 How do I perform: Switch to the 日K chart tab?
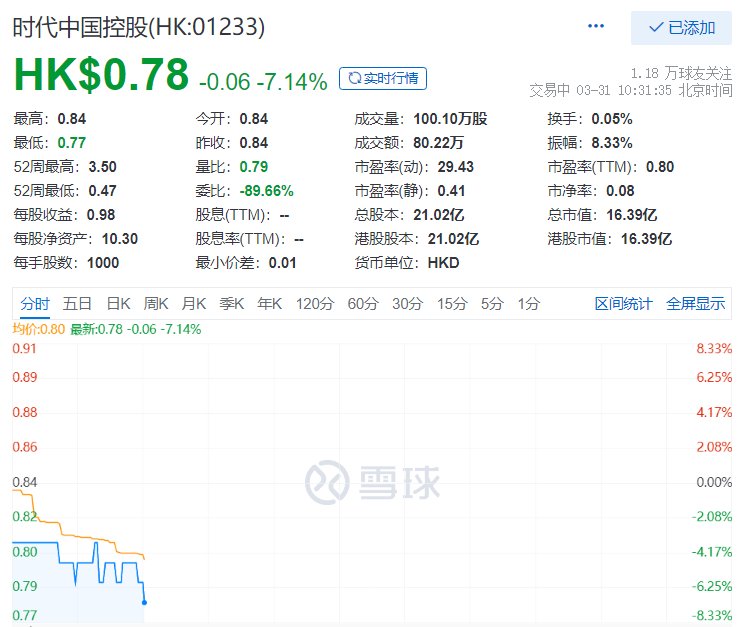[118, 303]
